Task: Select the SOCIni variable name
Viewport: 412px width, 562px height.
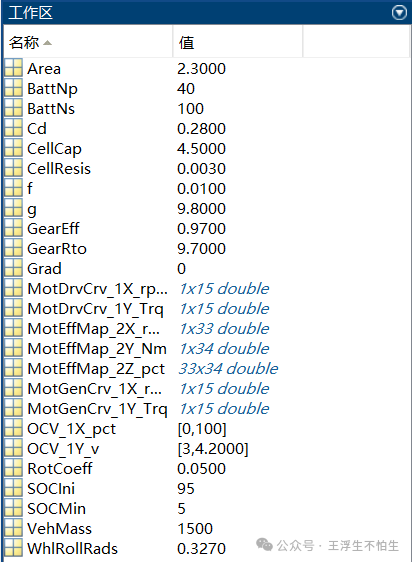Action: click(51, 489)
